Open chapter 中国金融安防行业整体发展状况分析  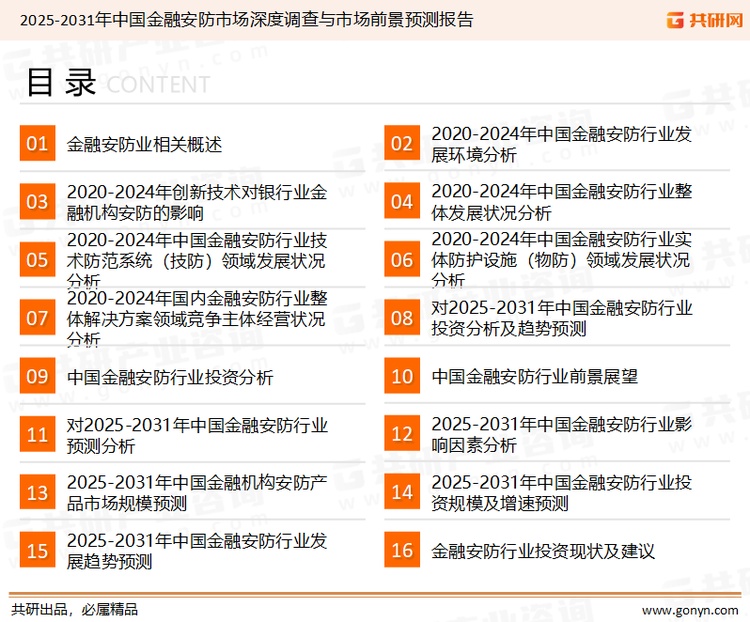561,202
